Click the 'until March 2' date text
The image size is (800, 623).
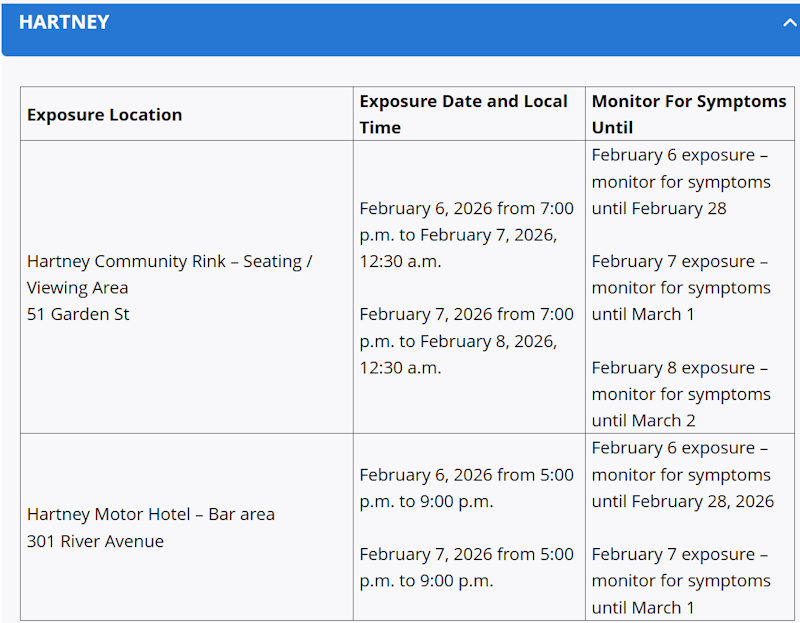click(x=643, y=420)
